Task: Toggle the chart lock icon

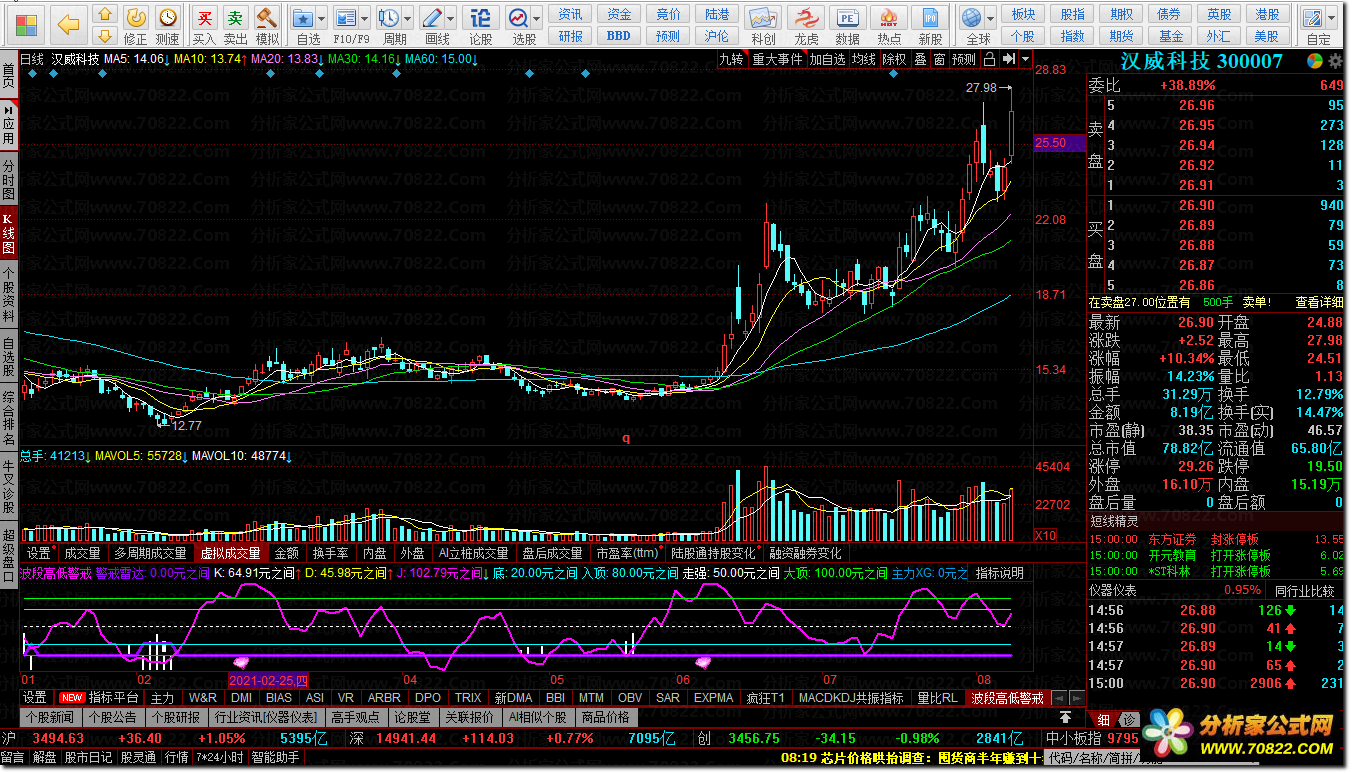Action: tap(990, 59)
